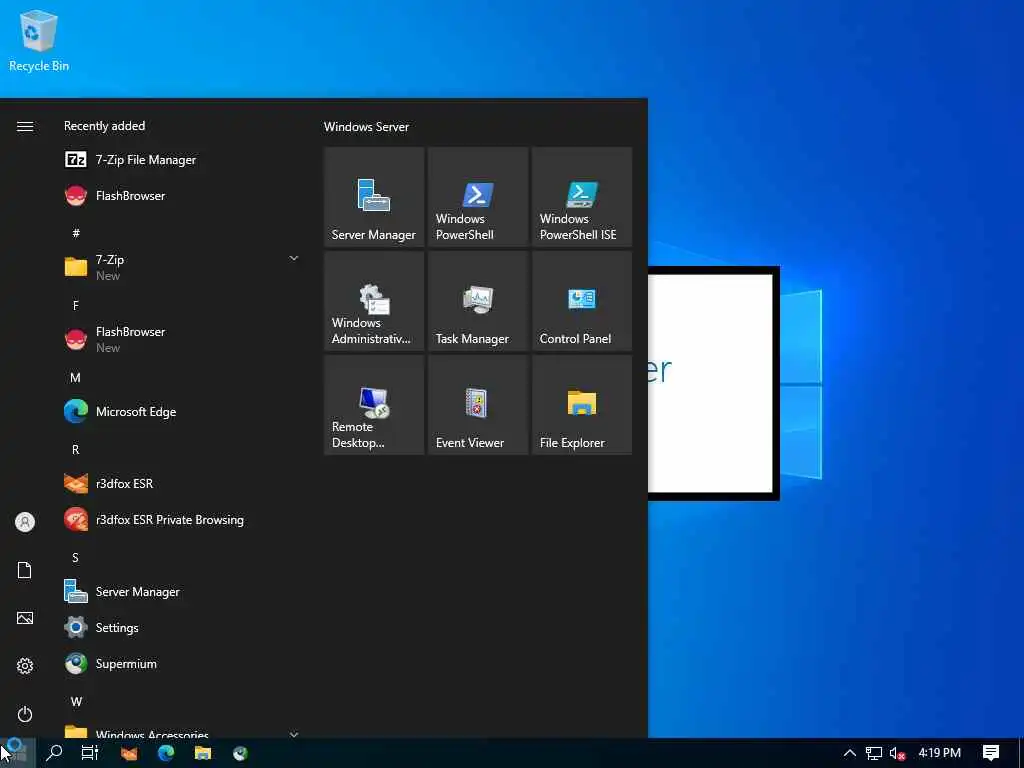The width and height of the screenshot is (1024, 768).
Task: Launch Supermium from the taskbar
Action: [x=240, y=753]
